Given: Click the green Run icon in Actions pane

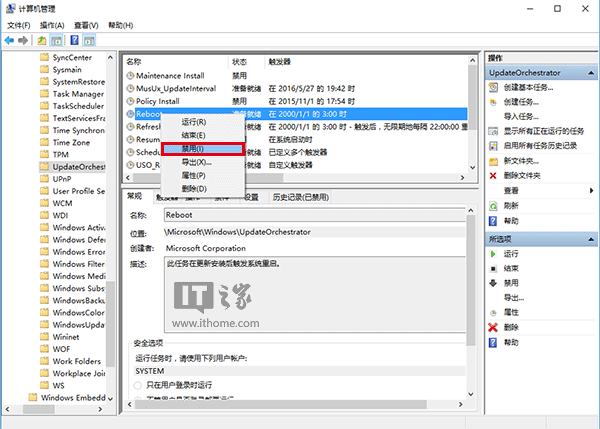Looking at the screenshot, I should pos(493,255).
